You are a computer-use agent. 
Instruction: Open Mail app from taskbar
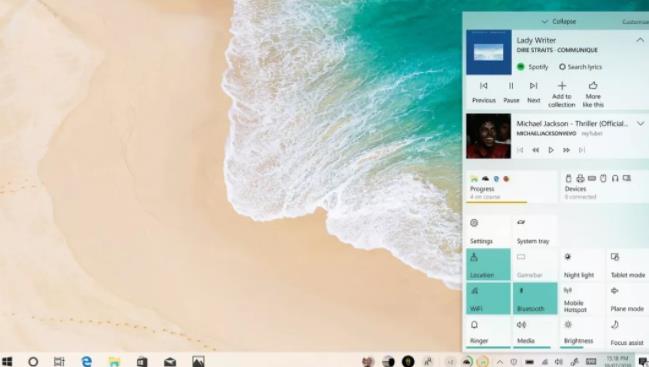click(x=170, y=362)
